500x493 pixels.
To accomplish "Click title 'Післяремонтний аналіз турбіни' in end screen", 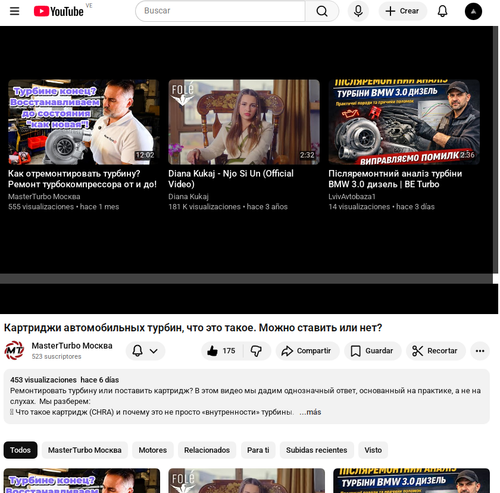I will click(x=395, y=179).
